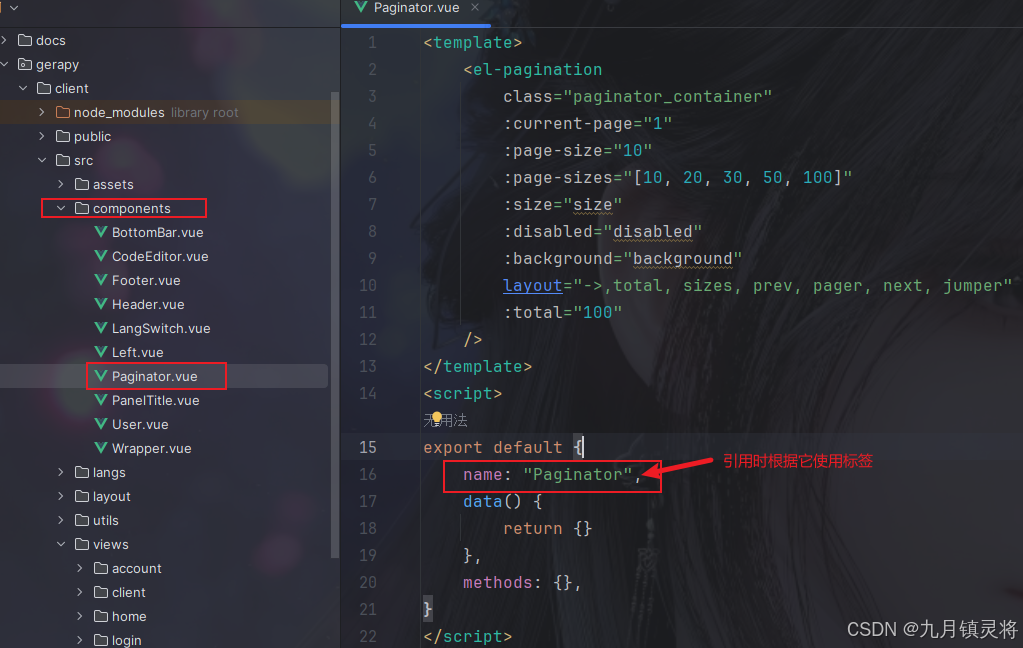
Task: Select Left.vue in the project tree
Action: tap(138, 352)
